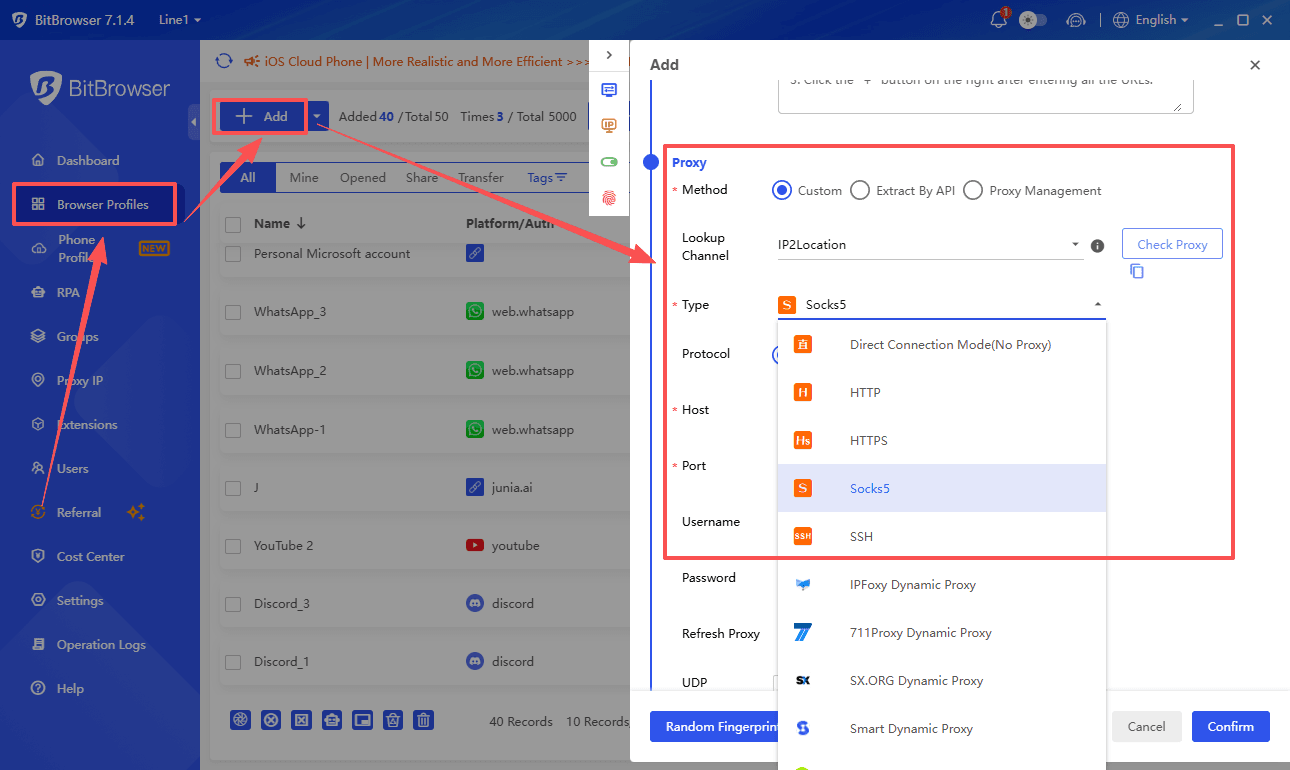Check the Personal Microsoft account row

point(233,254)
